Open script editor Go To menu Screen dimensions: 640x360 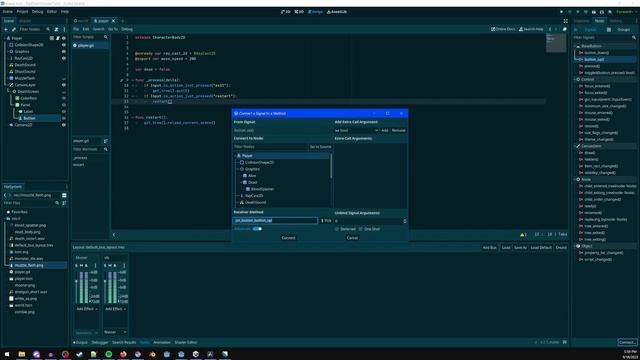click(113, 29)
